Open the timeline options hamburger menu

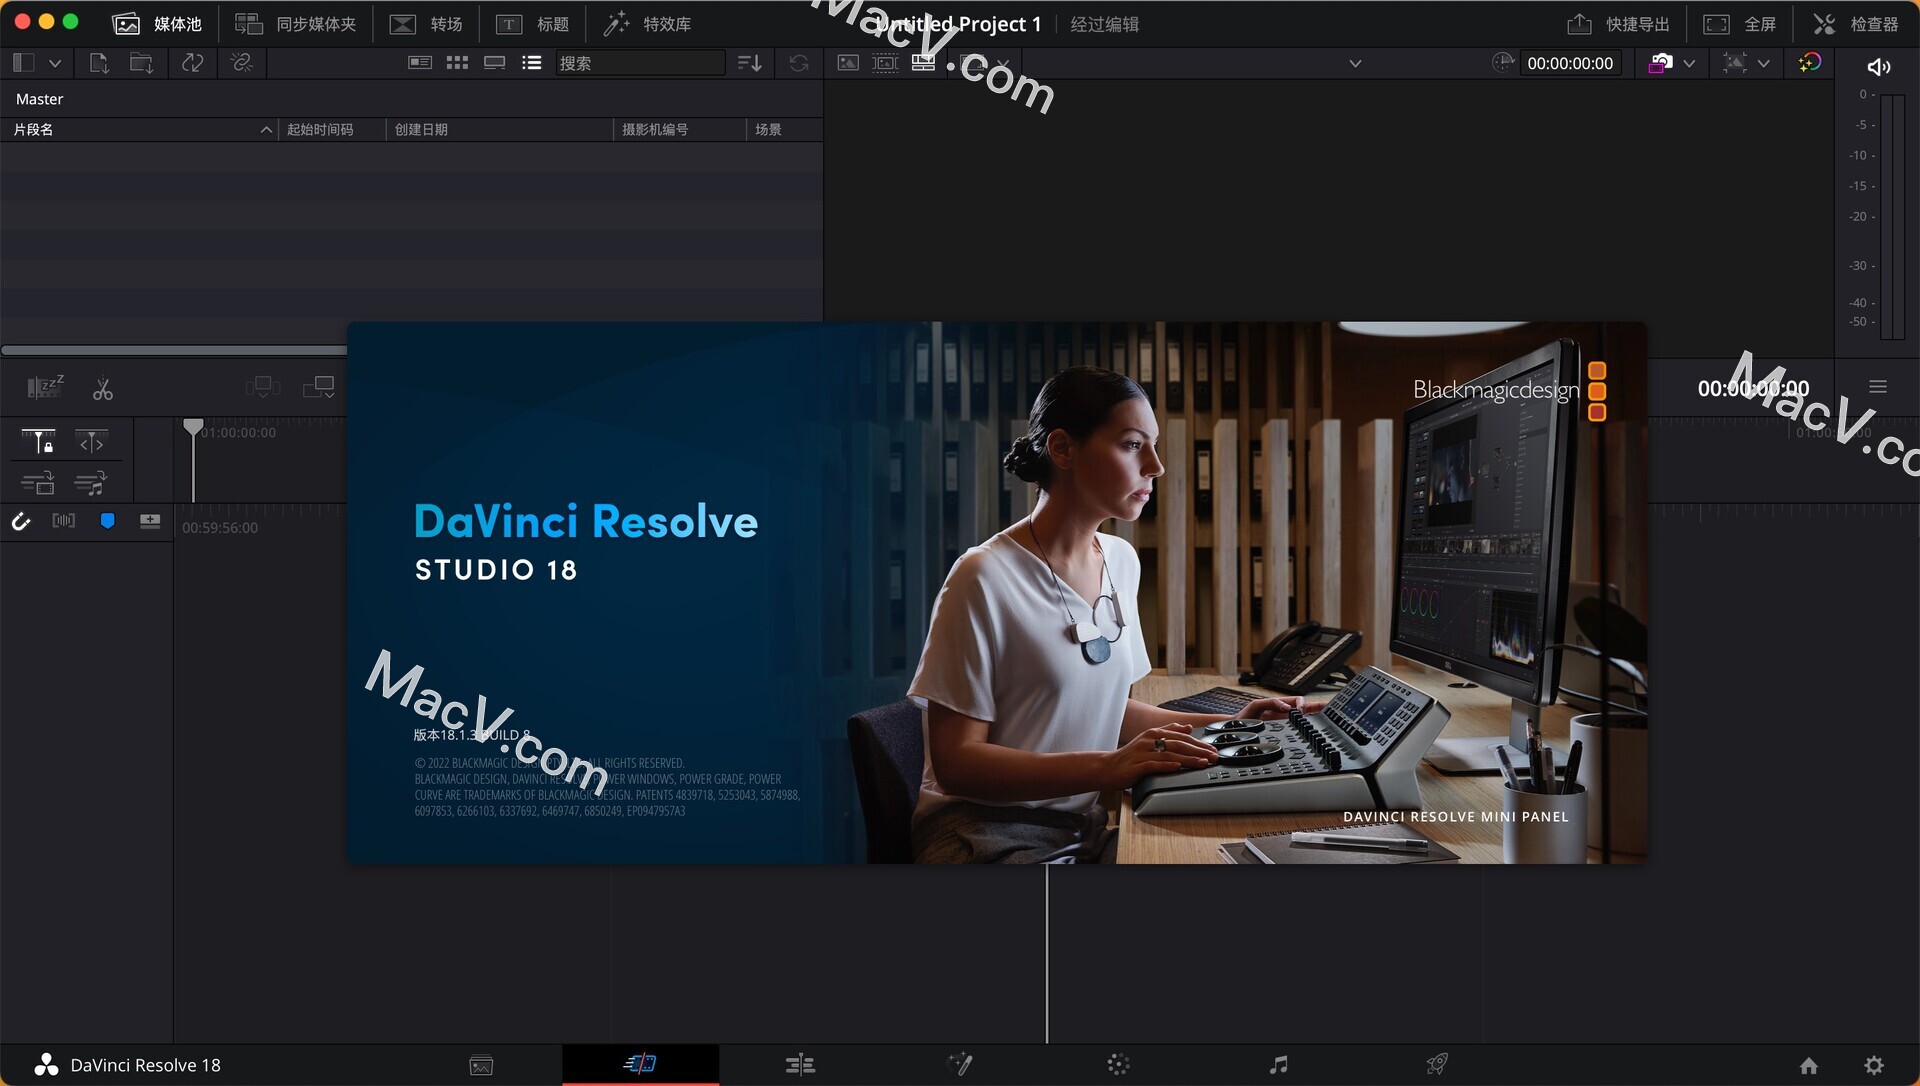(1878, 387)
